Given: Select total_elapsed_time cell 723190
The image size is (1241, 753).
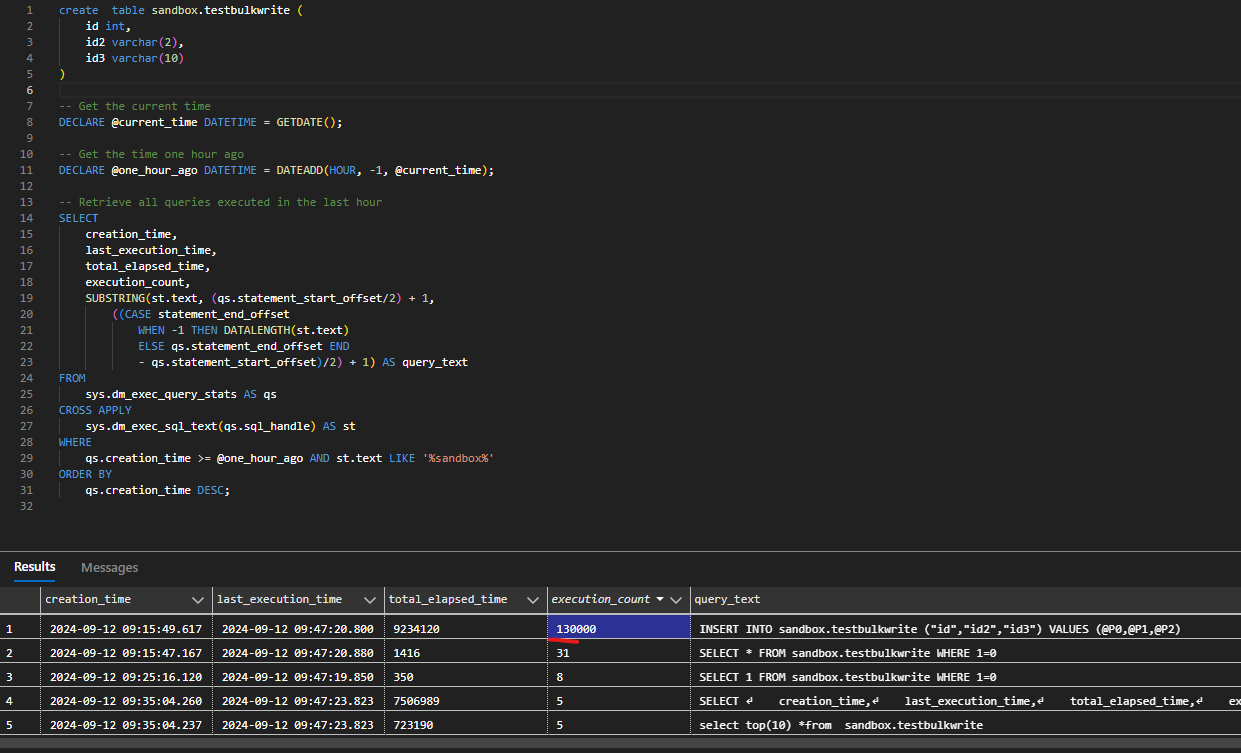Looking at the screenshot, I should coord(466,725).
